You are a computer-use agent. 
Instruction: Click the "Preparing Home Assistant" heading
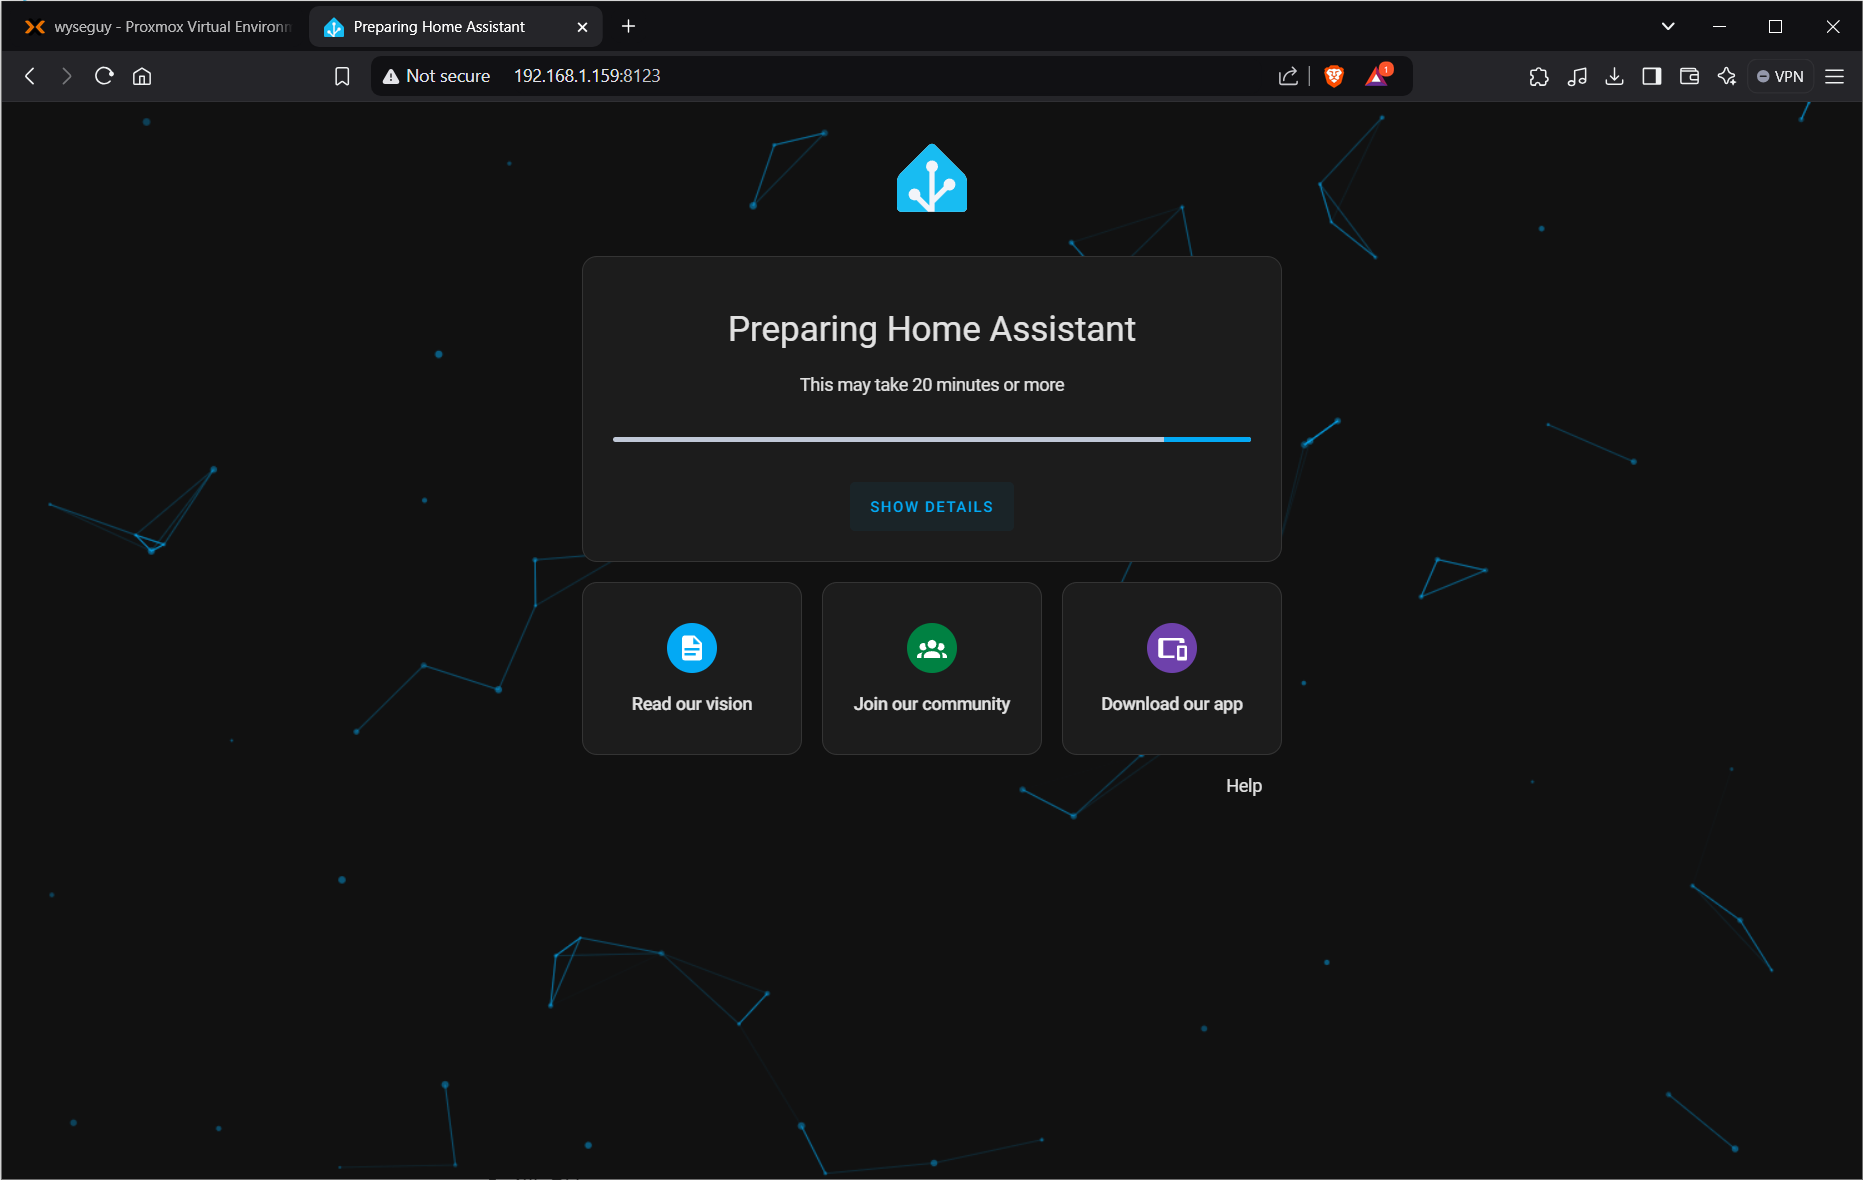(932, 329)
